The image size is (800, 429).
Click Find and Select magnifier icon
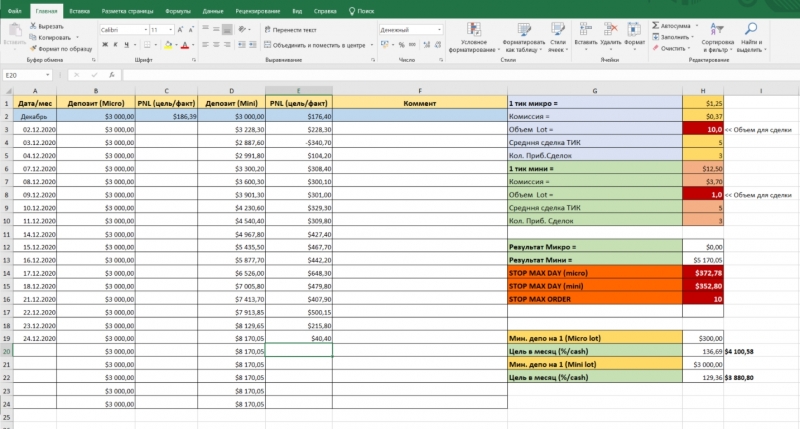click(x=752, y=30)
